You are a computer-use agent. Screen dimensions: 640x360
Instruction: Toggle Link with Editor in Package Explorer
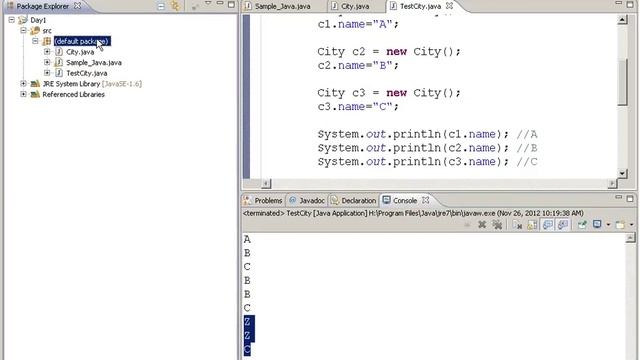coord(175,6)
